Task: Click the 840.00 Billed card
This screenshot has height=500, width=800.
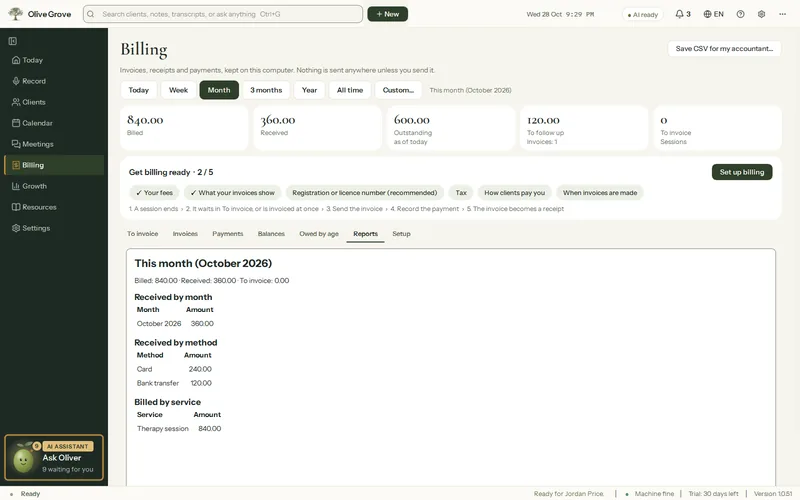Action: 184,128
